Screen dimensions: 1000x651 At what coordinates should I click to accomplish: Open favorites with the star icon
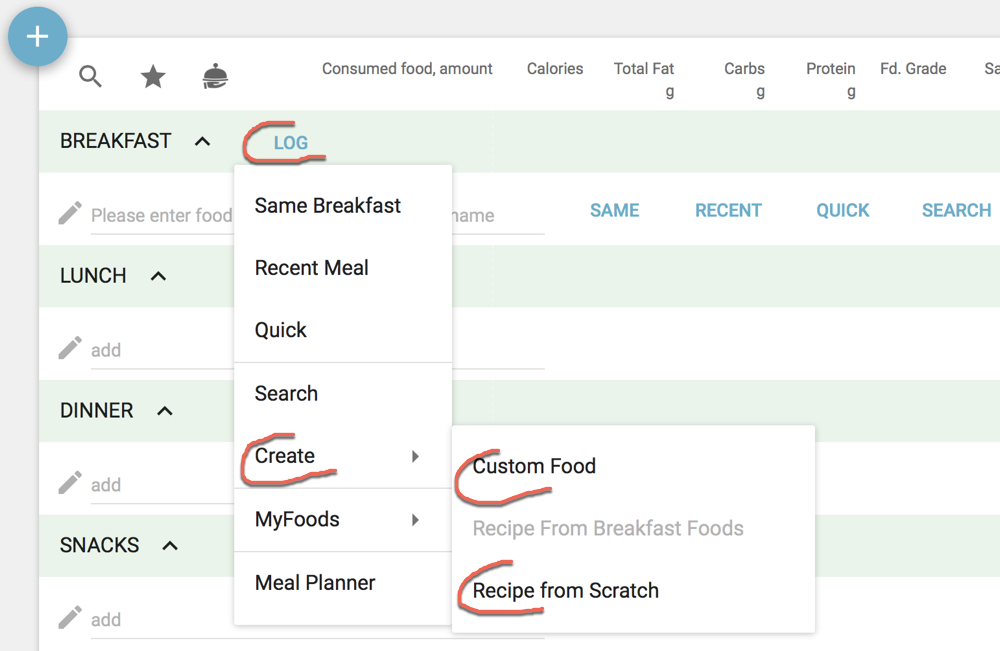153,76
